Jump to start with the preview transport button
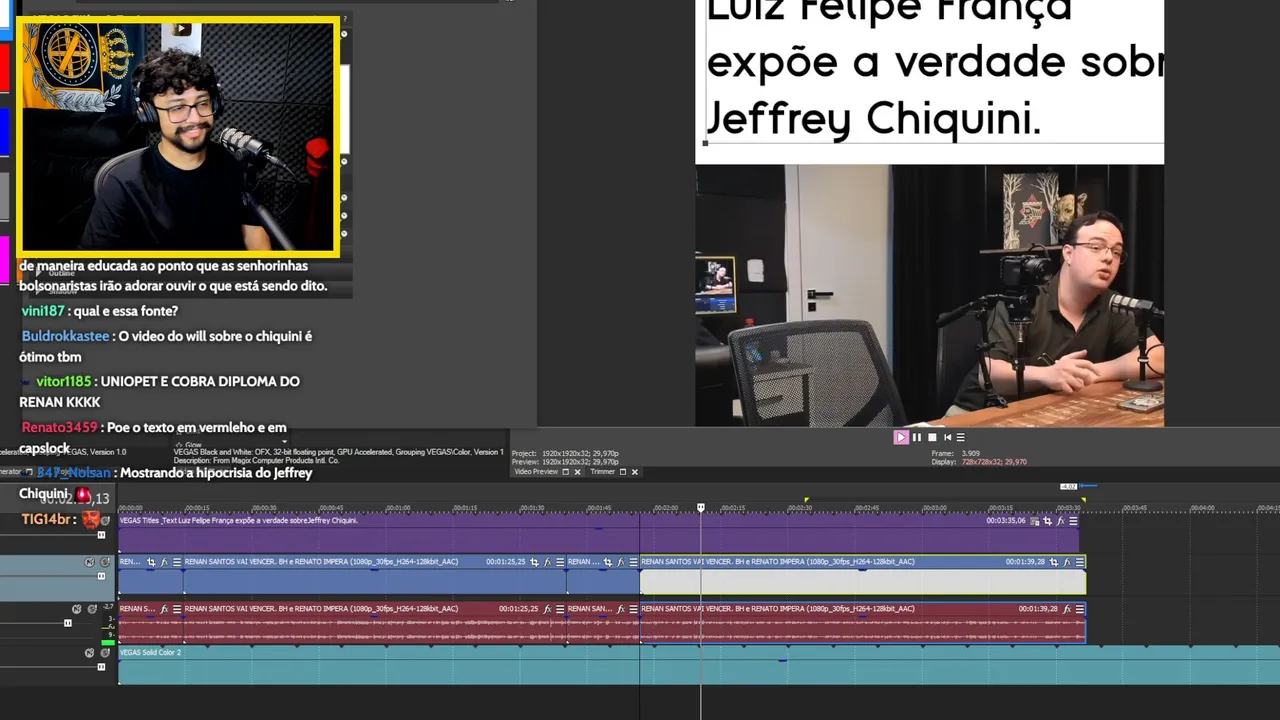Screen dimensions: 1280x720 point(947,437)
